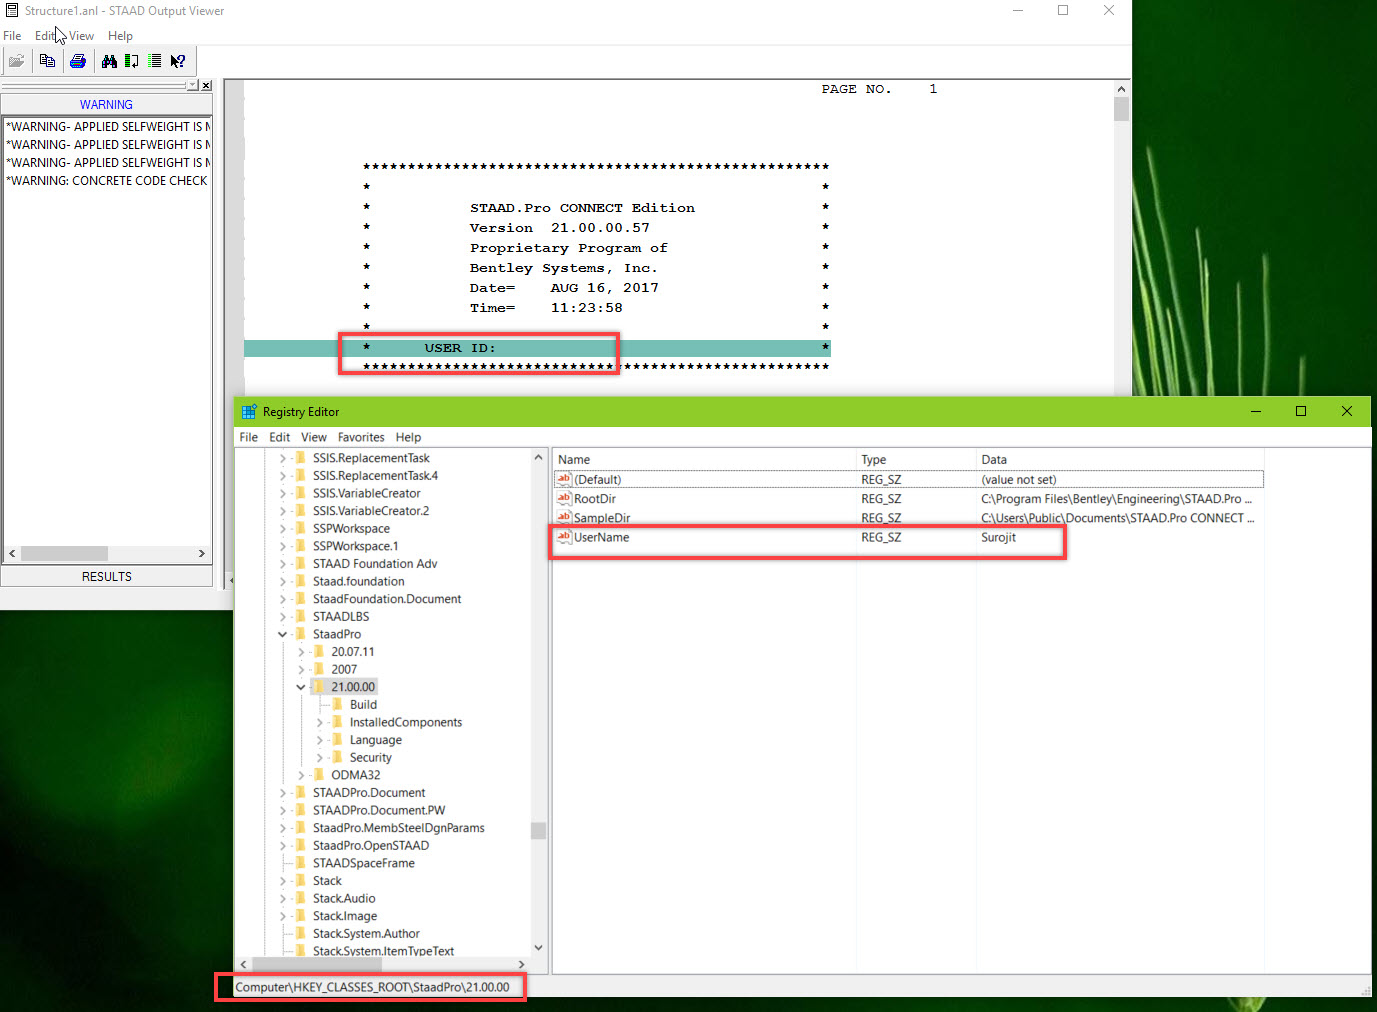This screenshot has height=1012, width=1377.
Task: Click the registry path in address bar
Action: [372, 987]
